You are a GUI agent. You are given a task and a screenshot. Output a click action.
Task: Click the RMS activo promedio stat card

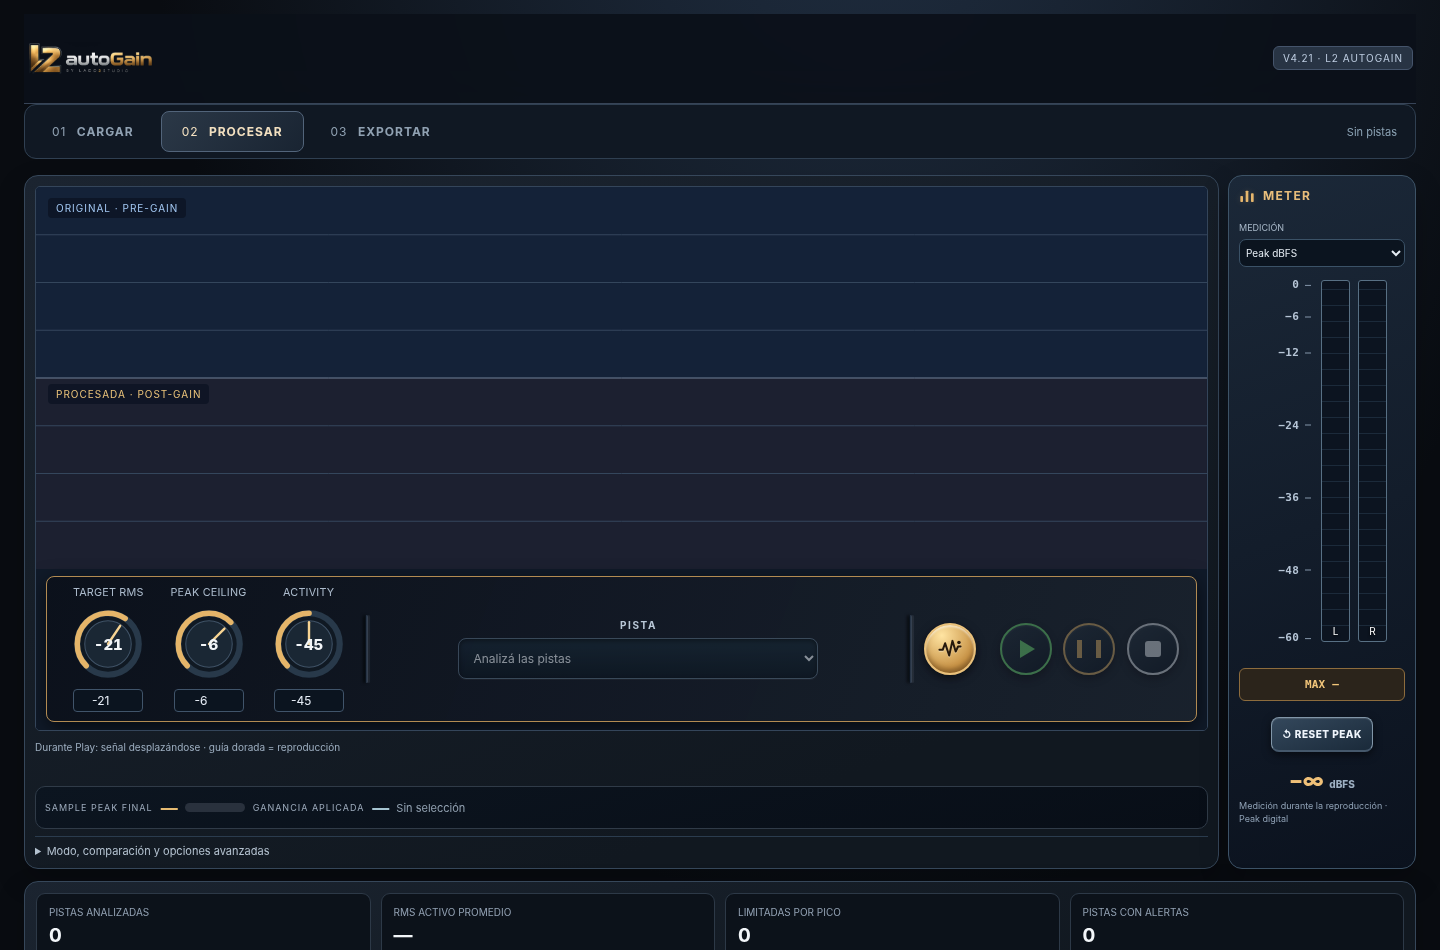click(x=548, y=921)
